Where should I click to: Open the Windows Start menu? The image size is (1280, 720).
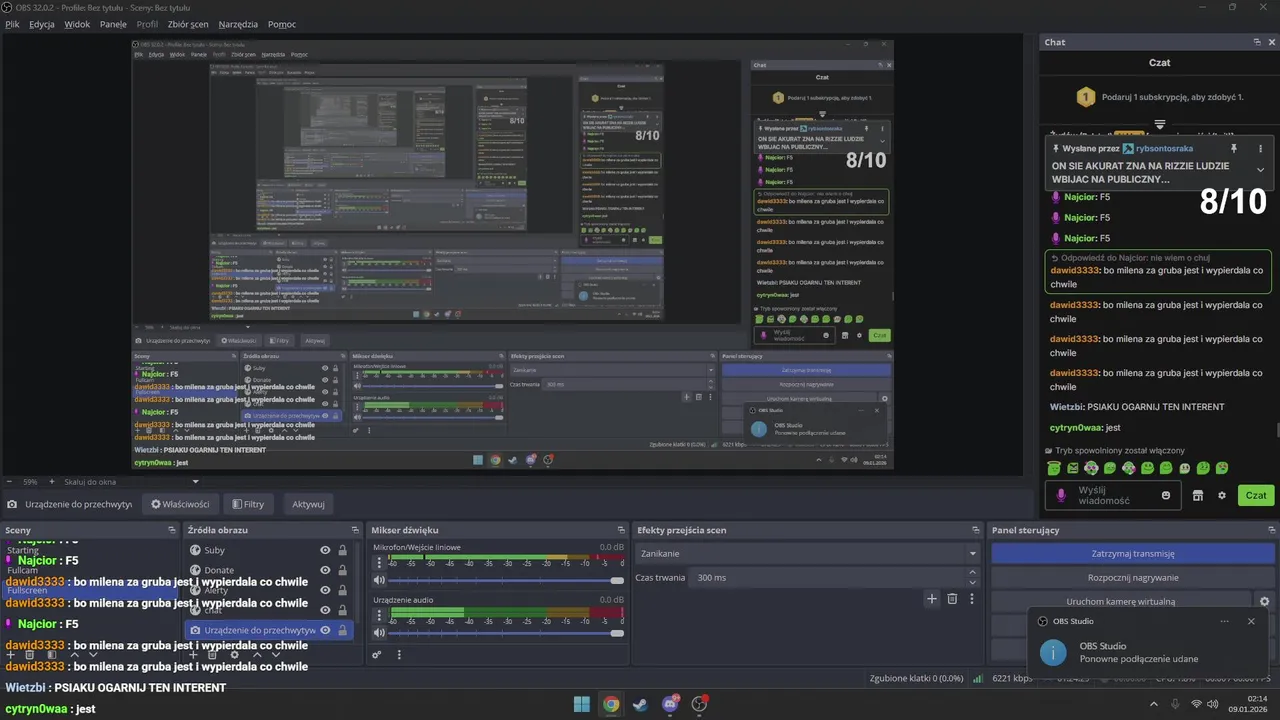point(581,704)
